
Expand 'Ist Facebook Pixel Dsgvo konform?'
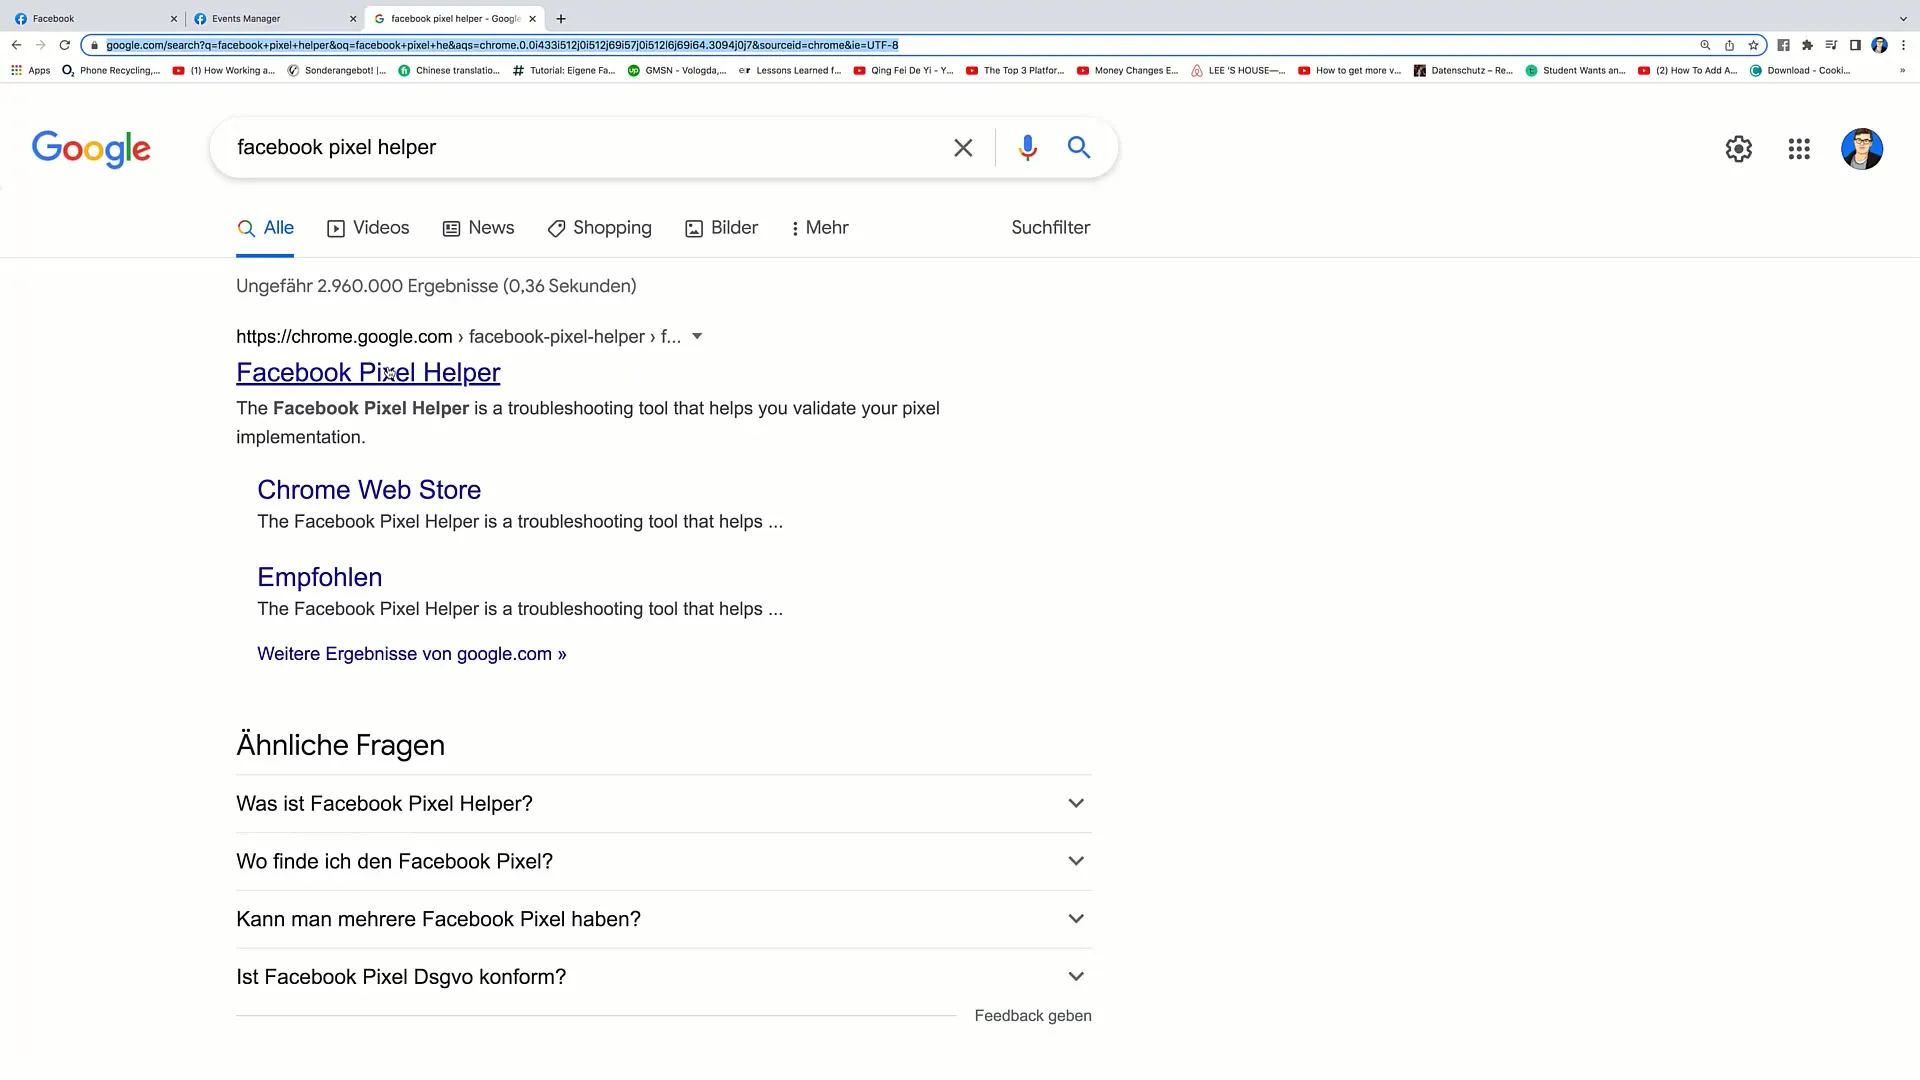click(663, 977)
